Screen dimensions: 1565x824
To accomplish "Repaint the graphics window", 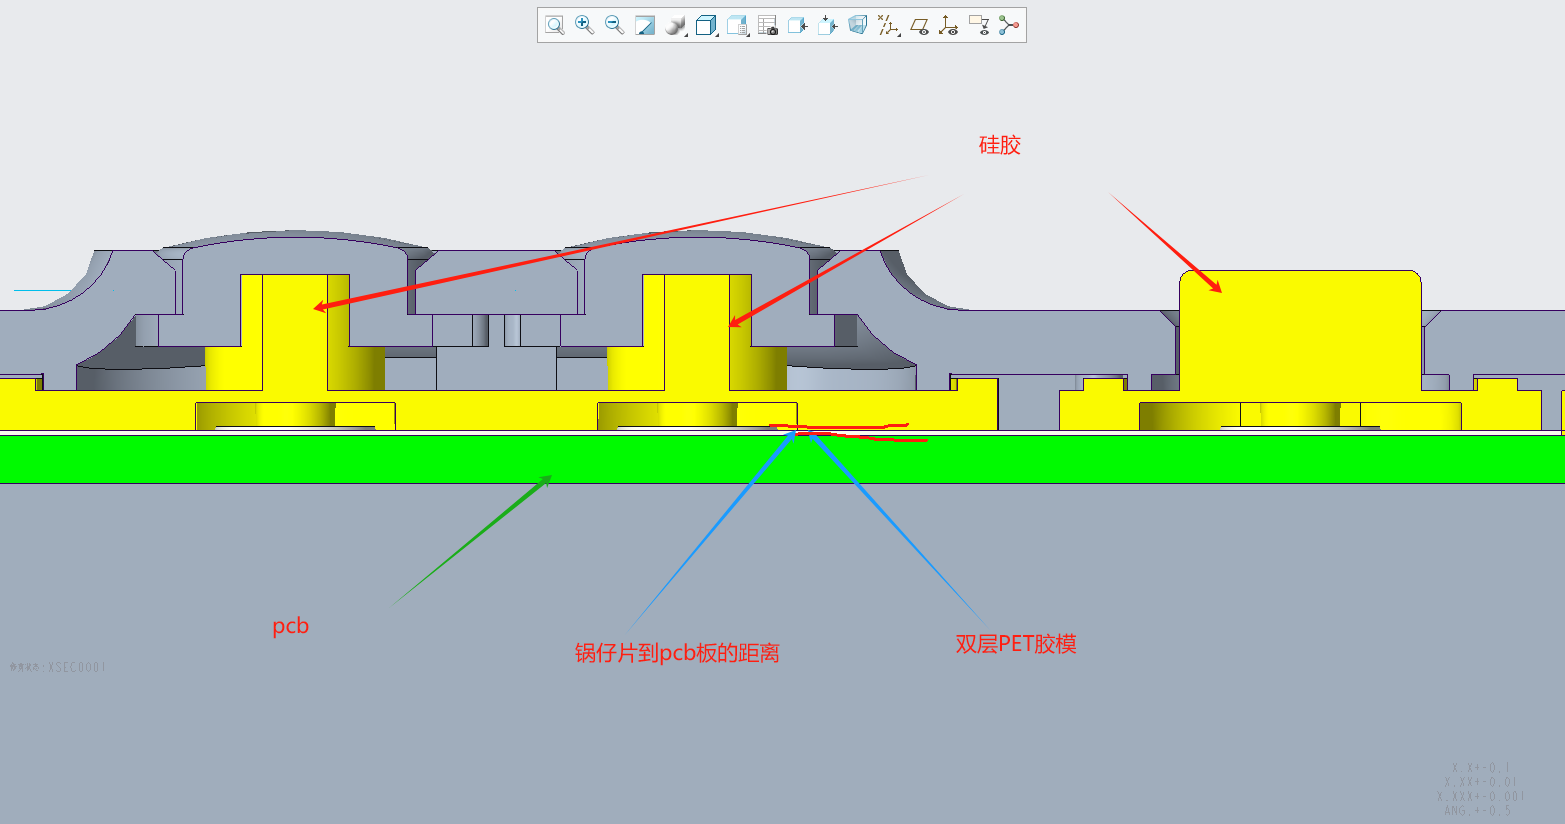I will point(645,25).
